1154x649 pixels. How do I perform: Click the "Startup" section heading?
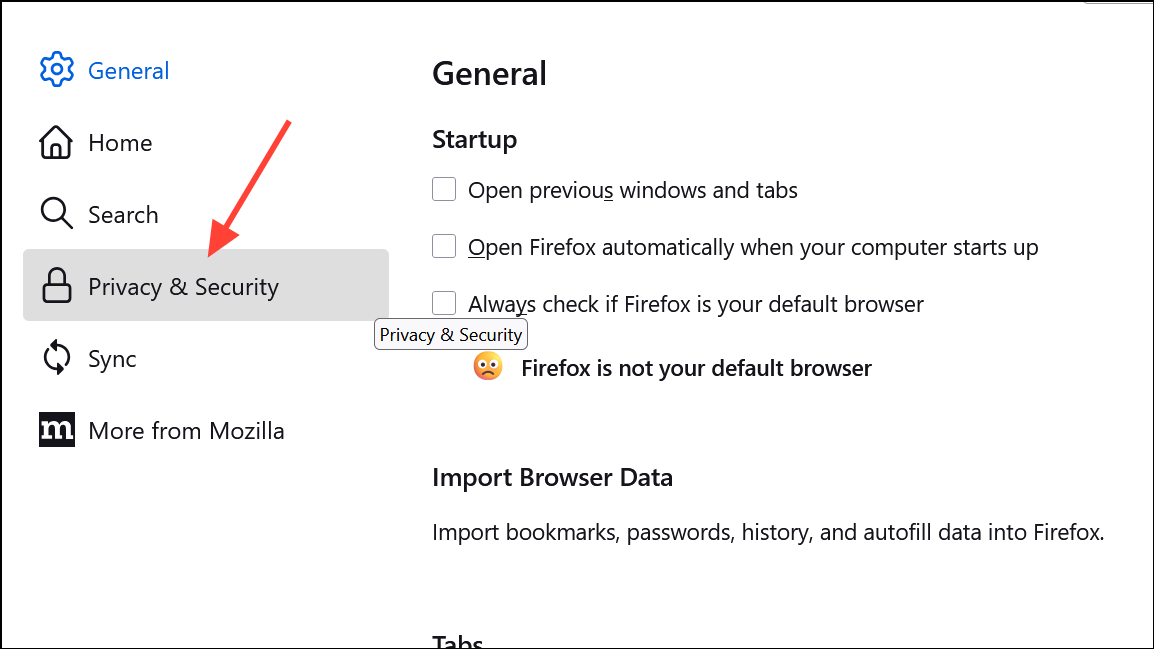474,139
